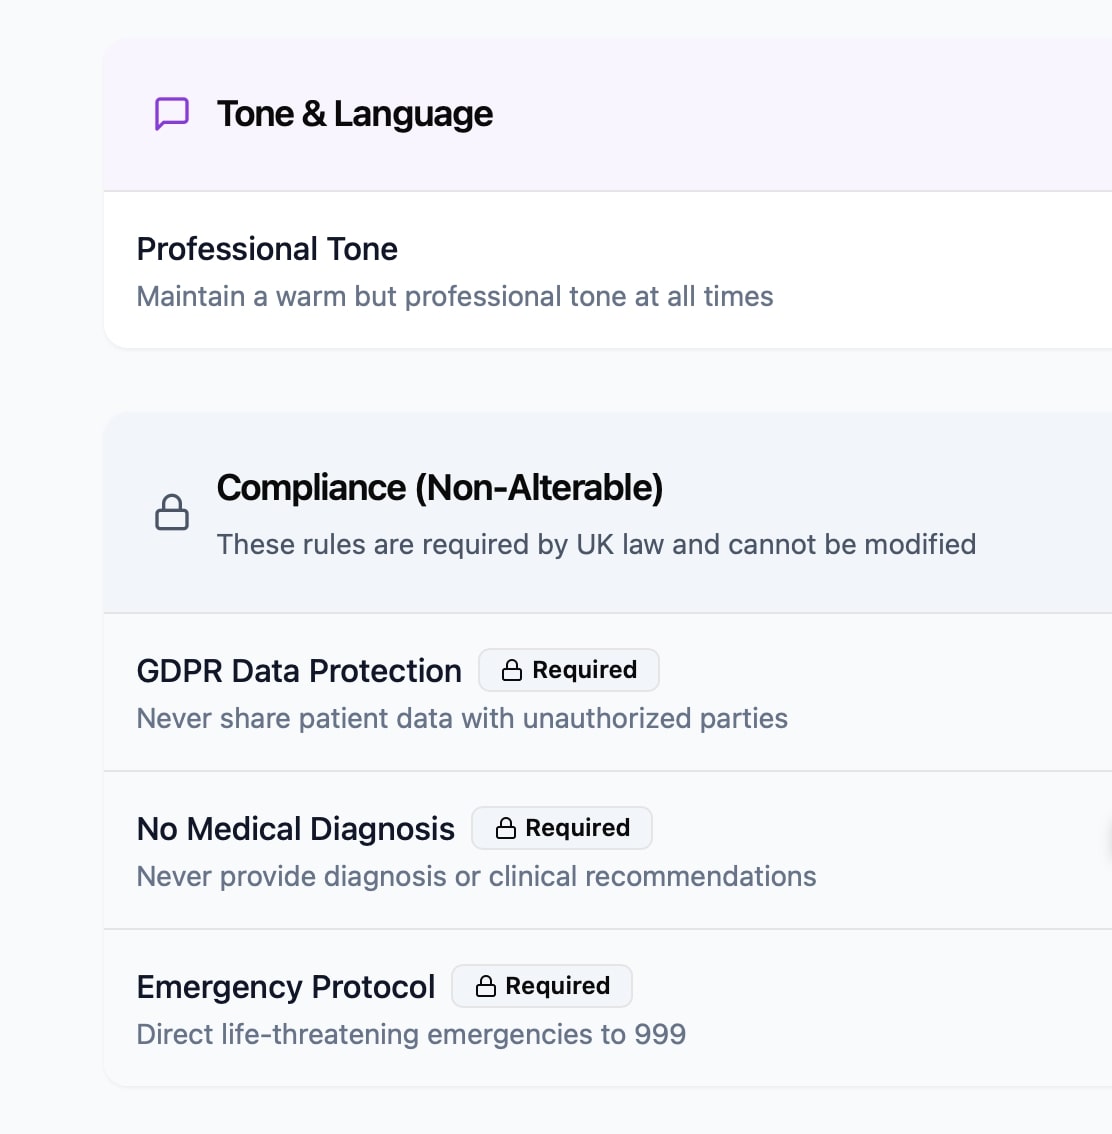Click the UK law compliance subtitle
The height and width of the screenshot is (1134, 1112).
(x=596, y=544)
